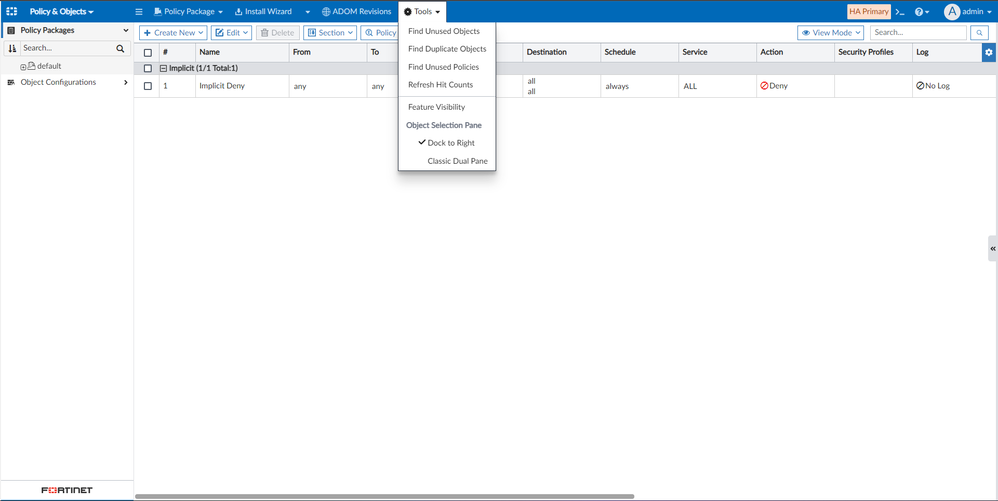Click the policy search input field
Viewport: 998px width, 501px height.
(918, 32)
